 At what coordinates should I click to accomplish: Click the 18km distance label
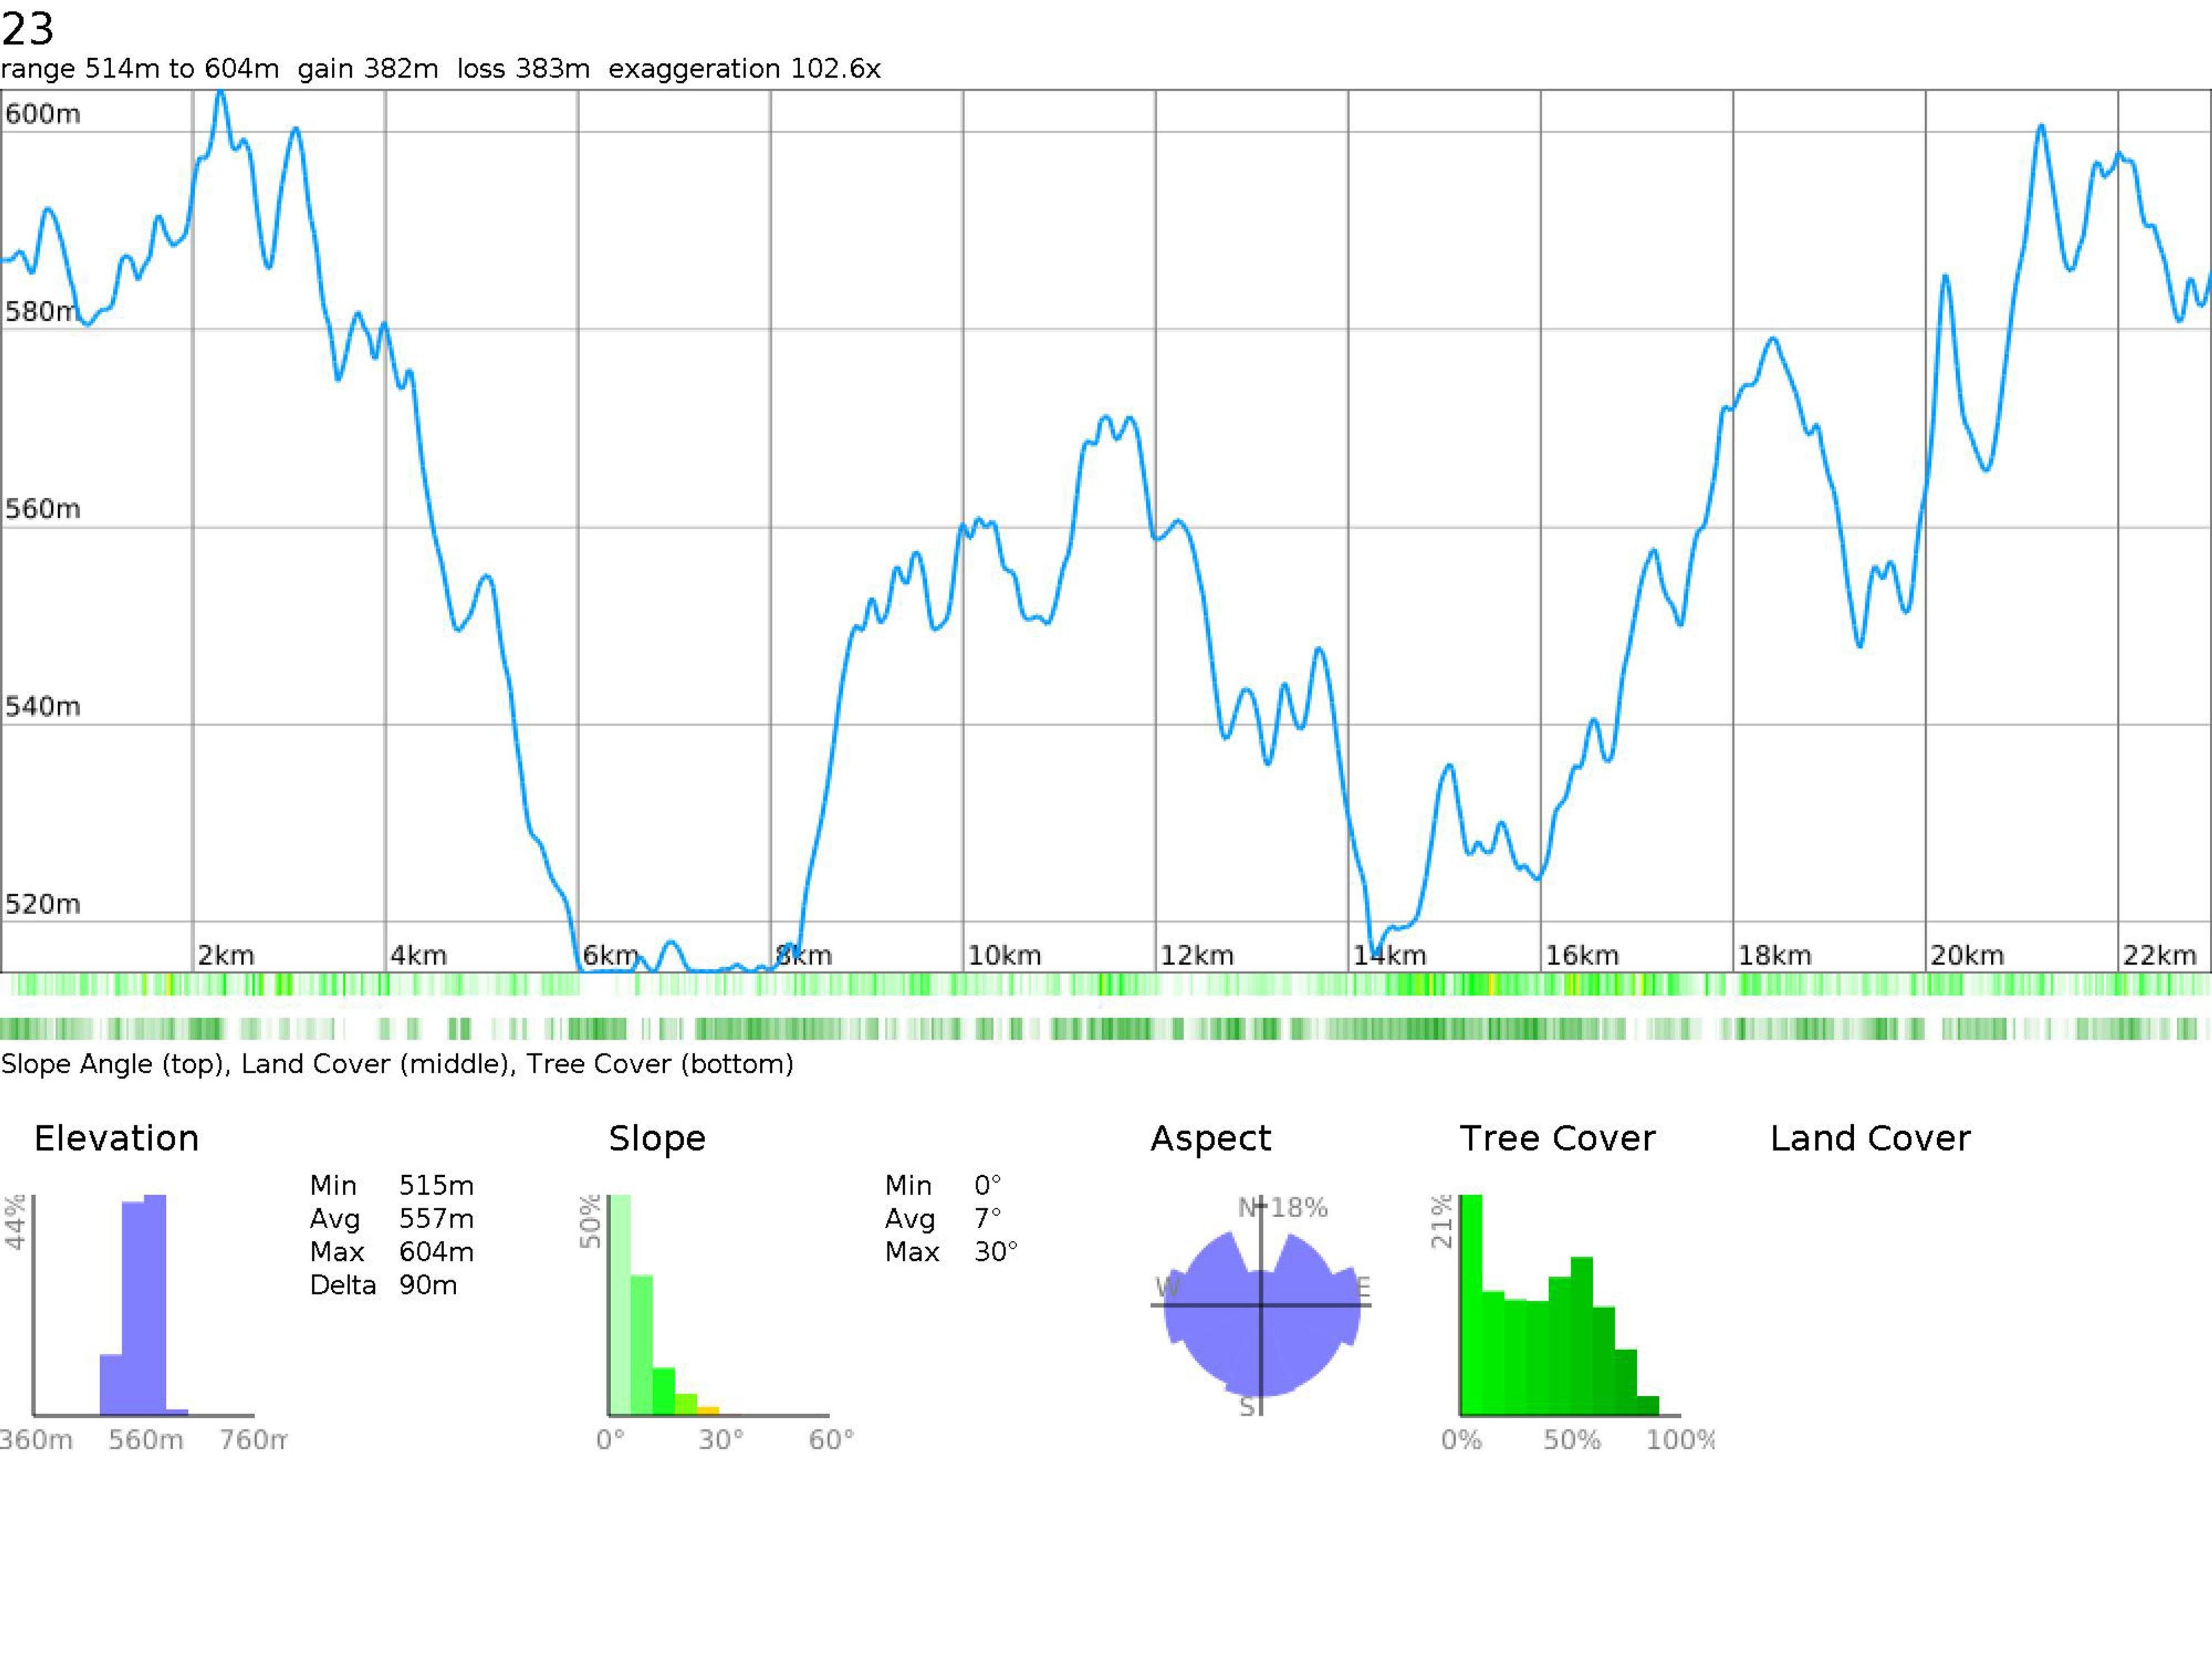point(1774,955)
